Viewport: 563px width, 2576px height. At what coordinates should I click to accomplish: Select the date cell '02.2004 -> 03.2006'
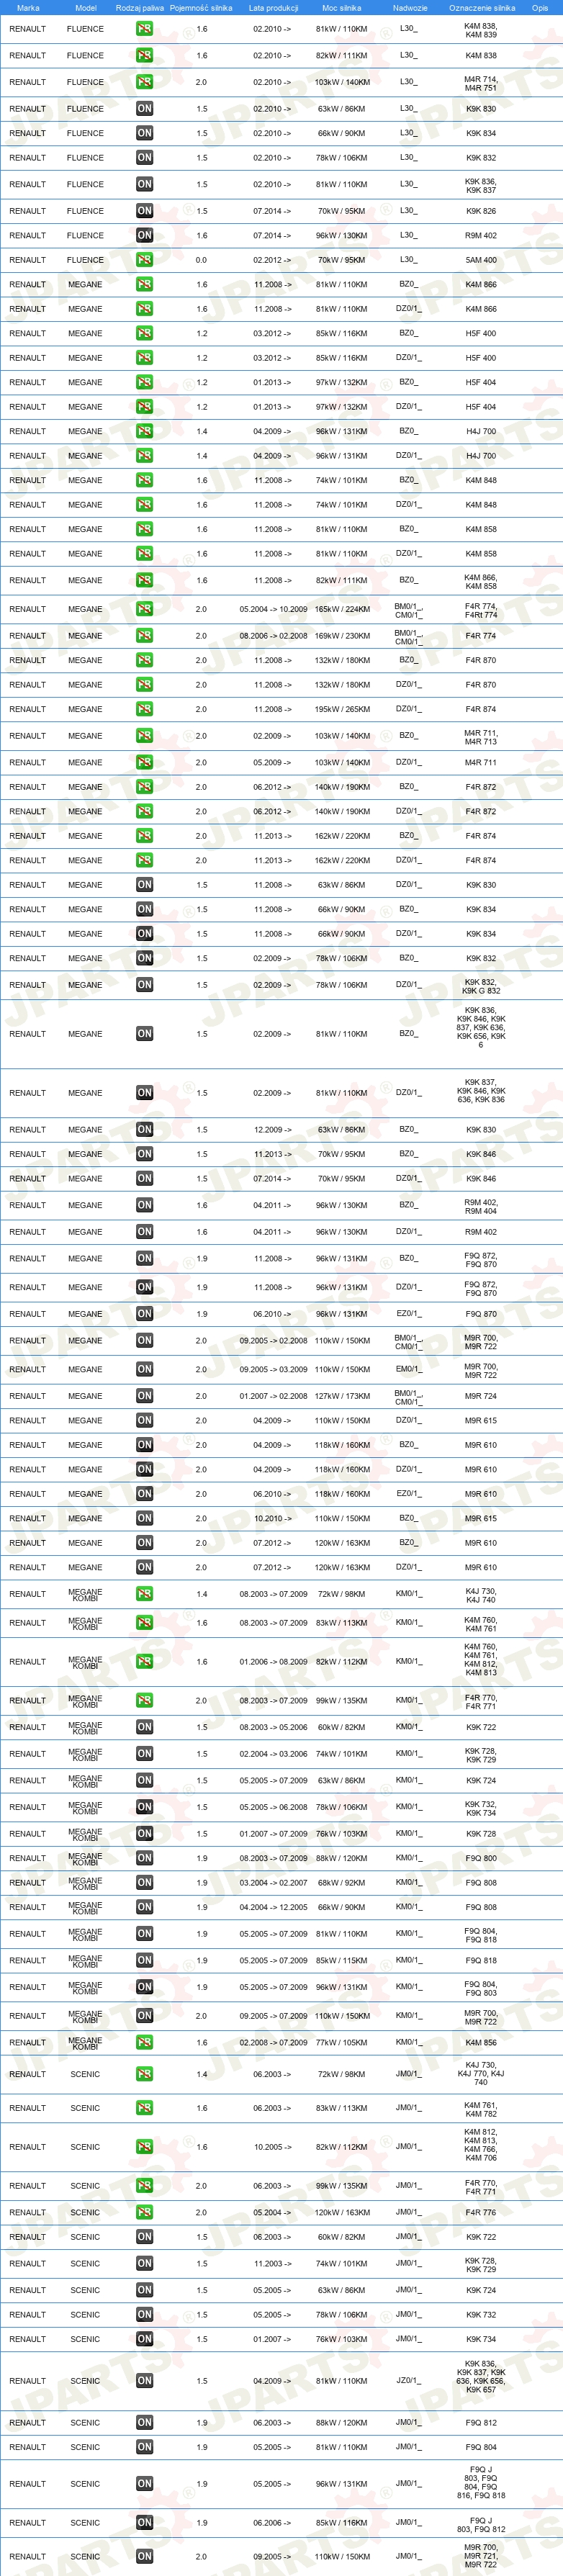pos(273,1754)
